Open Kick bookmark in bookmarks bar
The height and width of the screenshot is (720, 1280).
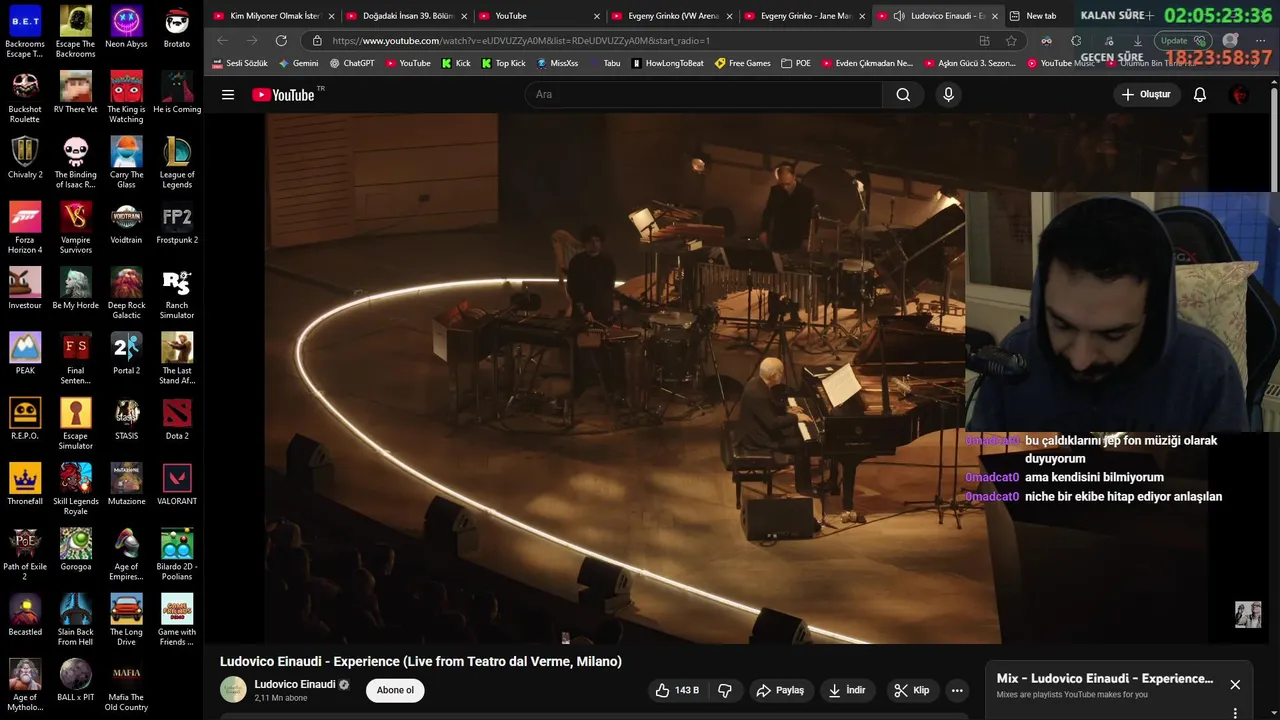tap(456, 63)
